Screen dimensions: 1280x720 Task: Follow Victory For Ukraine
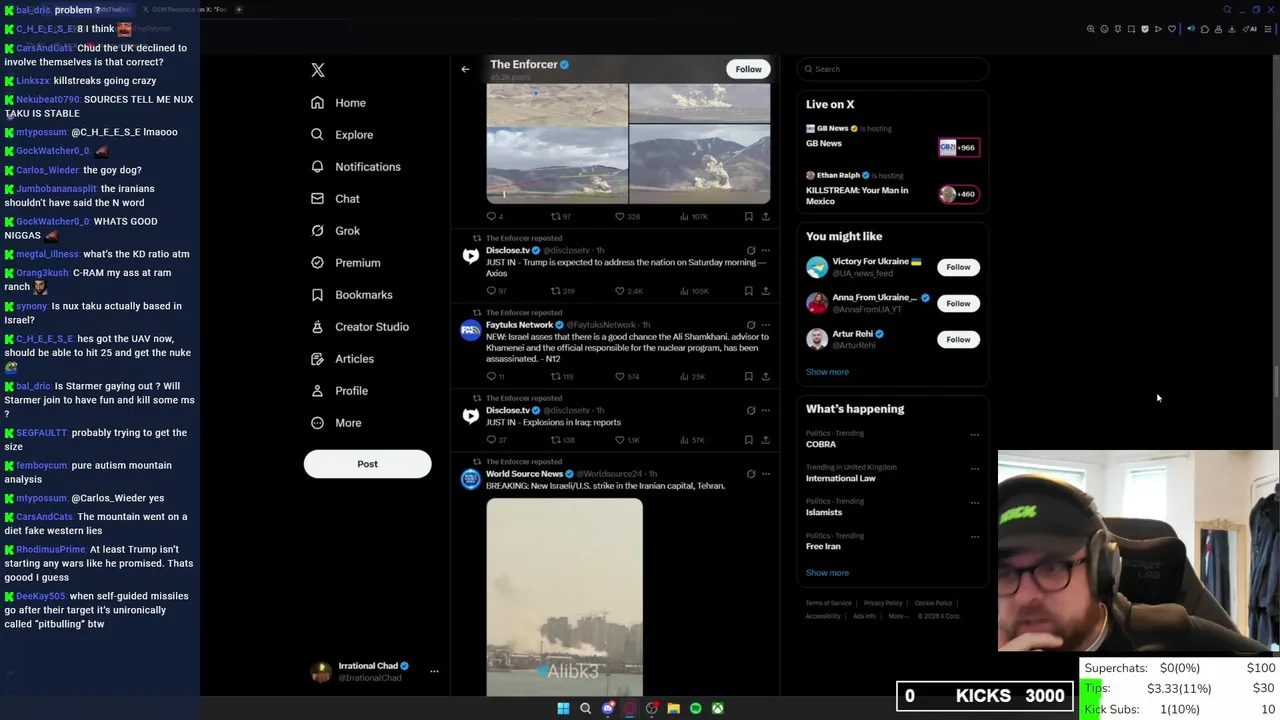(x=958, y=267)
